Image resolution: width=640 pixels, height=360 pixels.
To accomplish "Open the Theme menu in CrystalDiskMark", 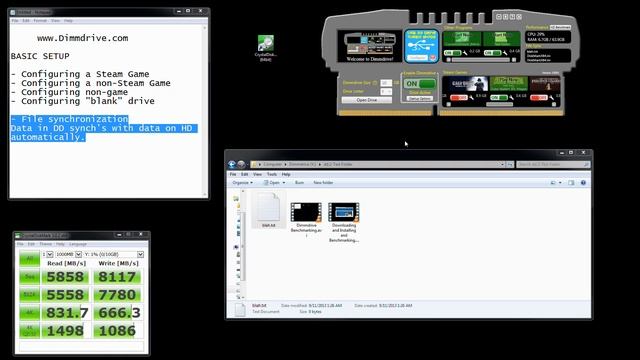I will 45,244.
